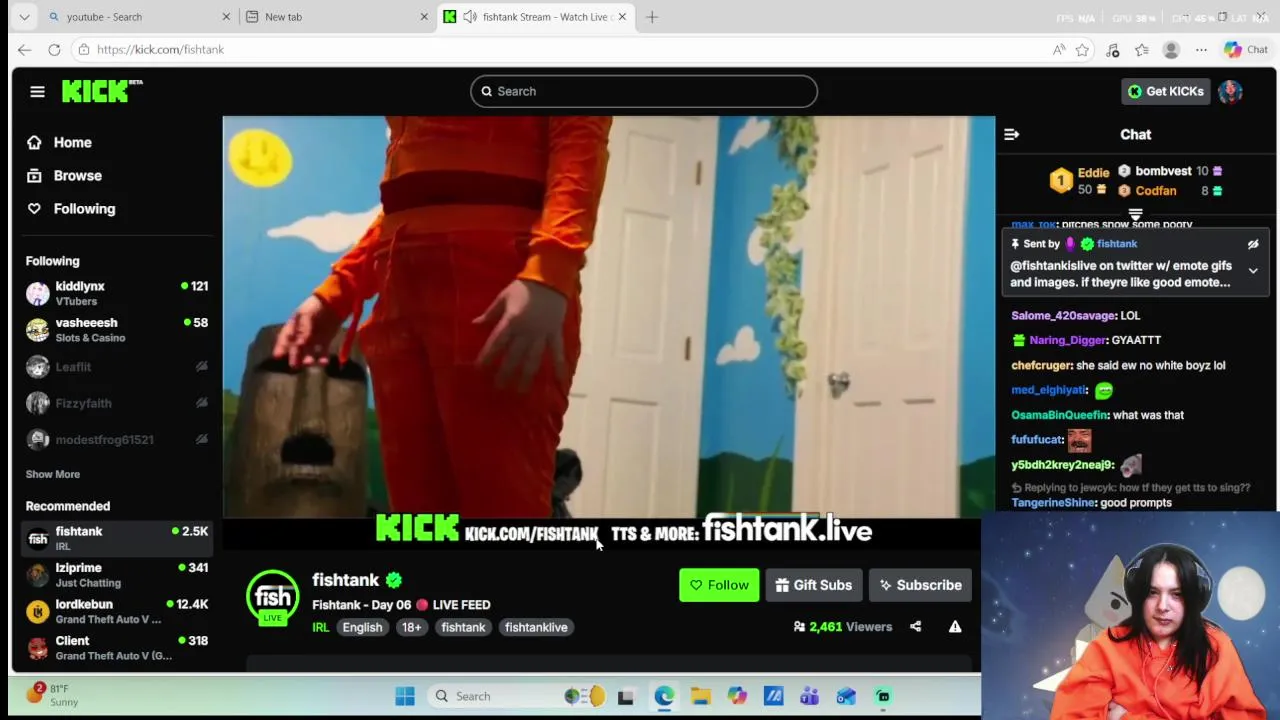Click the fishtank verified badge
The width and height of the screenshot is (1280, 720).
pyautogui.click(x=394, y=580)
